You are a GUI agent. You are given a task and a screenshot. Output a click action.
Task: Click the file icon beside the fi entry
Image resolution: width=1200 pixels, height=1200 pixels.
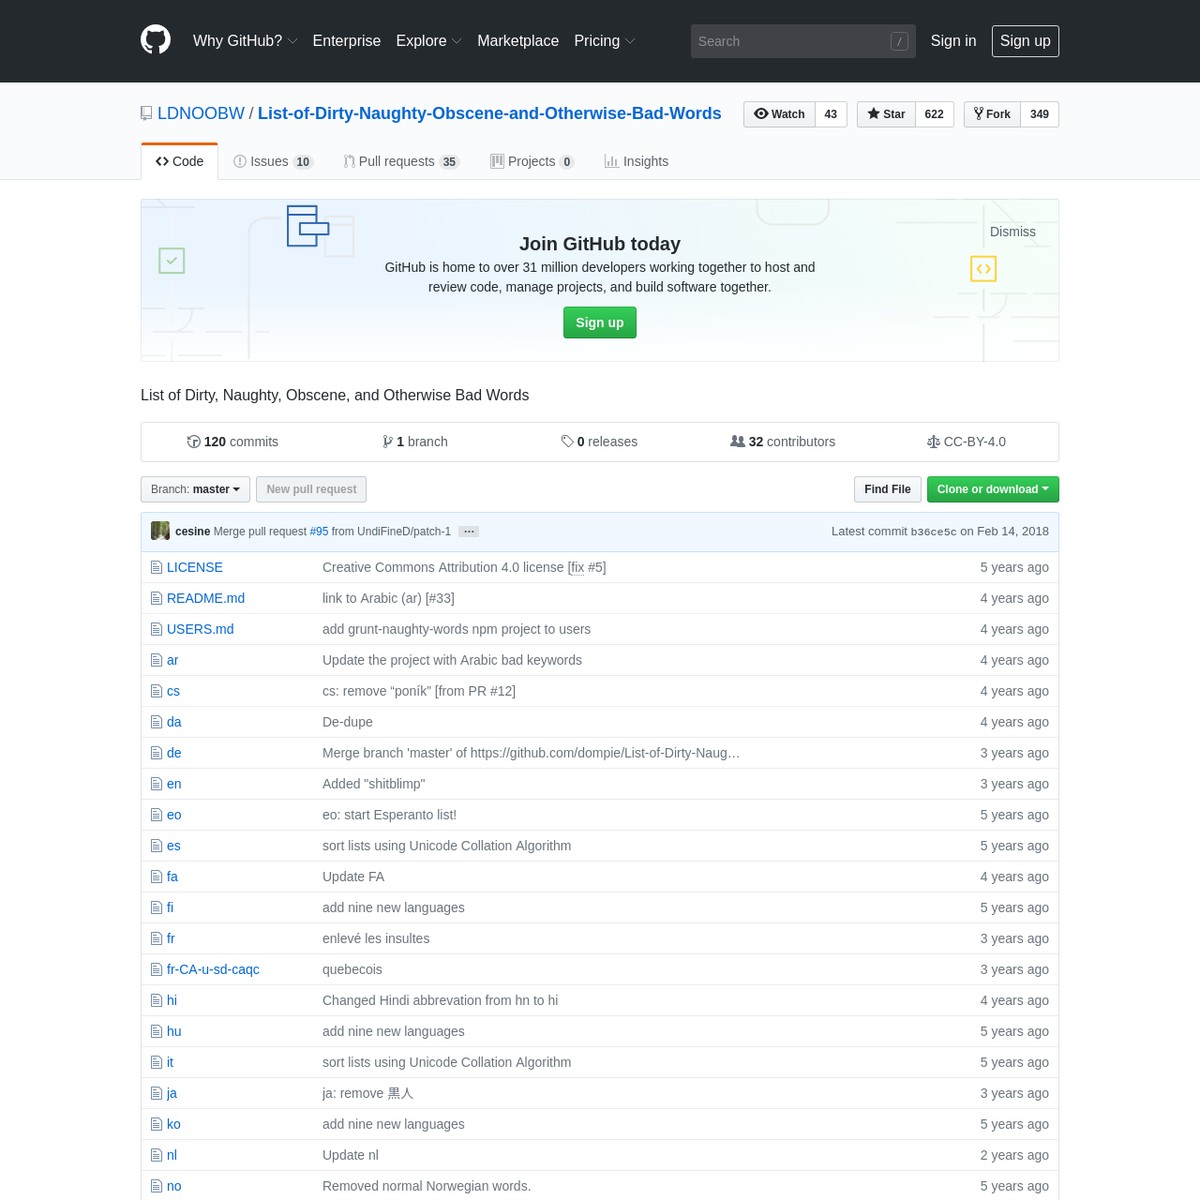[x=156, y=908]
